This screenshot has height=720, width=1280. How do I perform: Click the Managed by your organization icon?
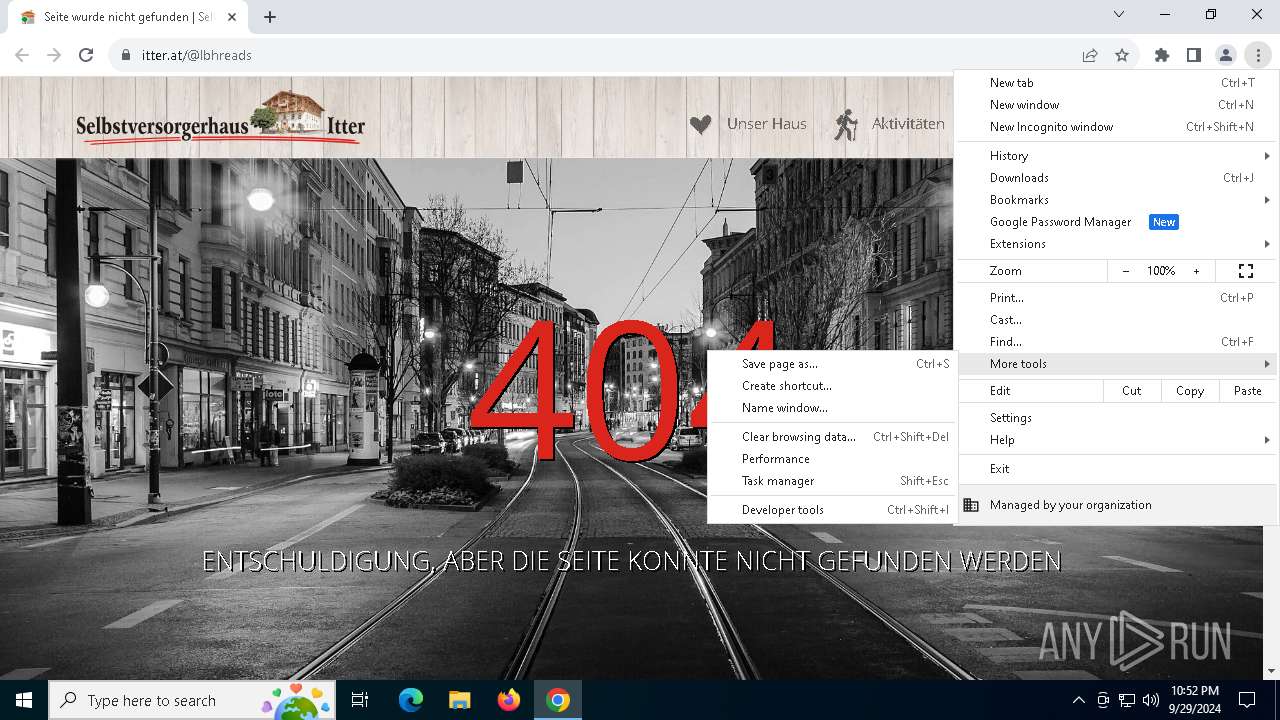[x=971, y=505]
